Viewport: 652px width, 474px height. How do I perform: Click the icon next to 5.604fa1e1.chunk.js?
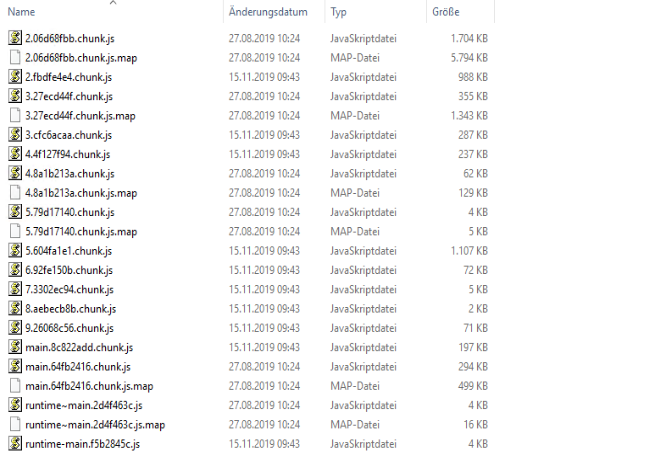15,250
